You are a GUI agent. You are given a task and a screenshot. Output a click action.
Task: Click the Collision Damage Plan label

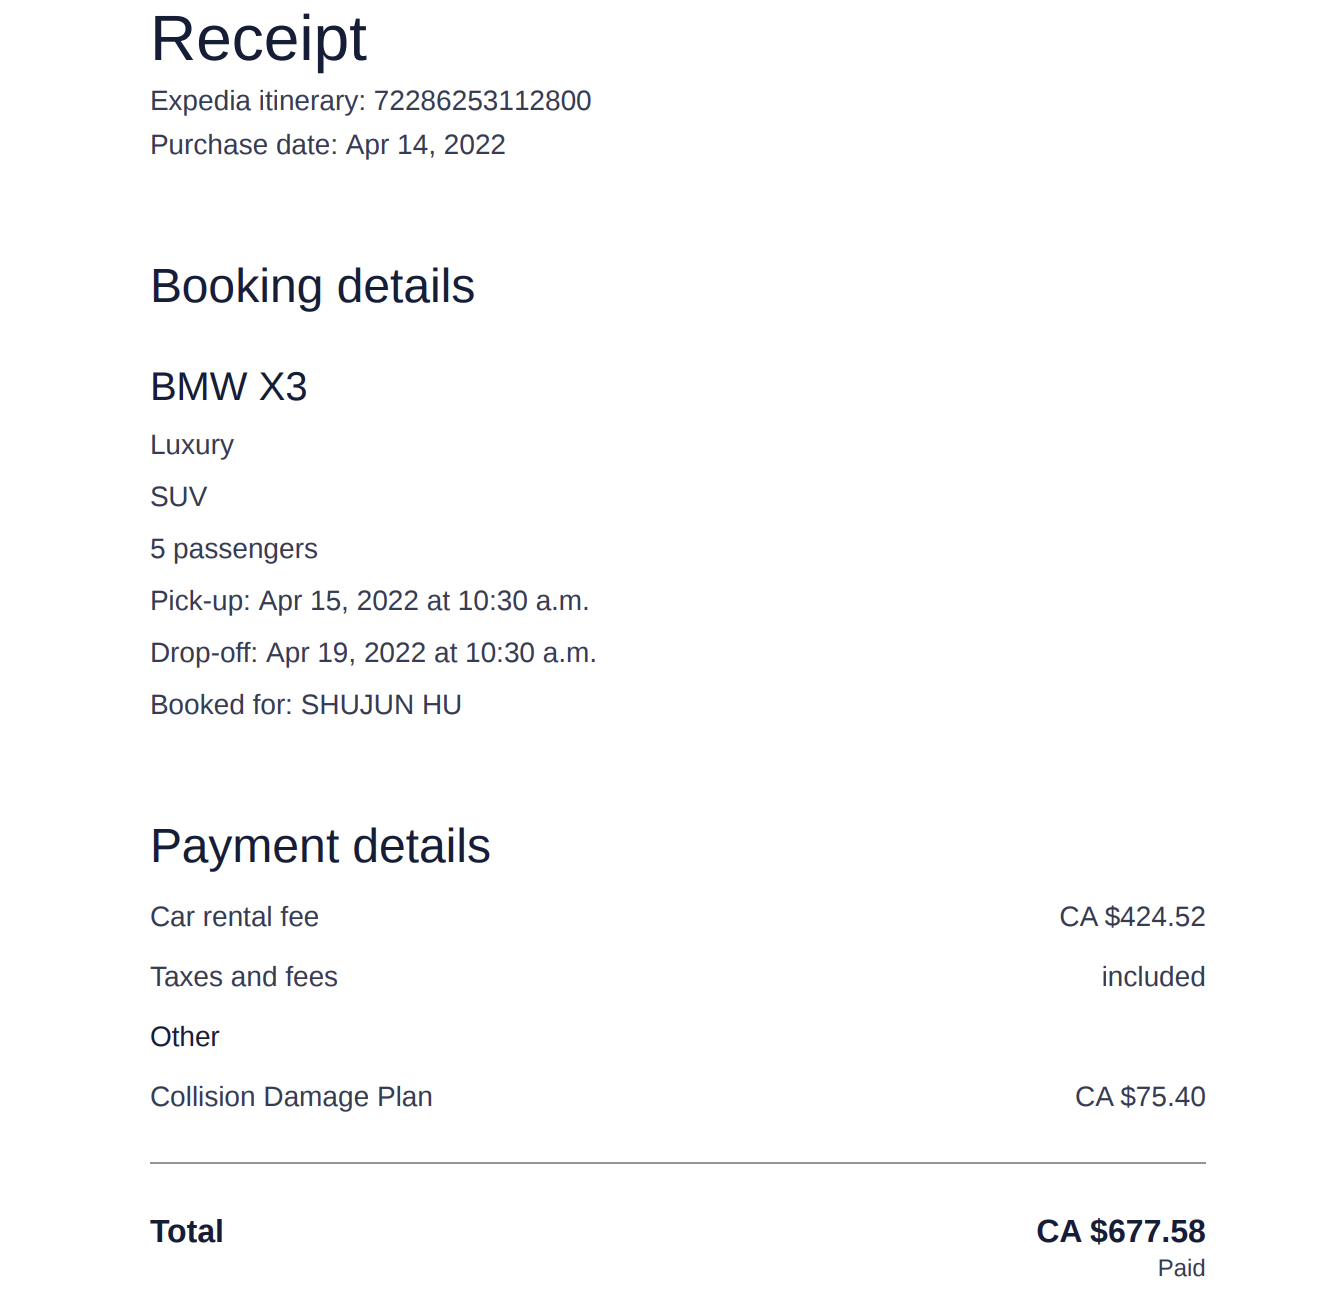pos(291,1097)
